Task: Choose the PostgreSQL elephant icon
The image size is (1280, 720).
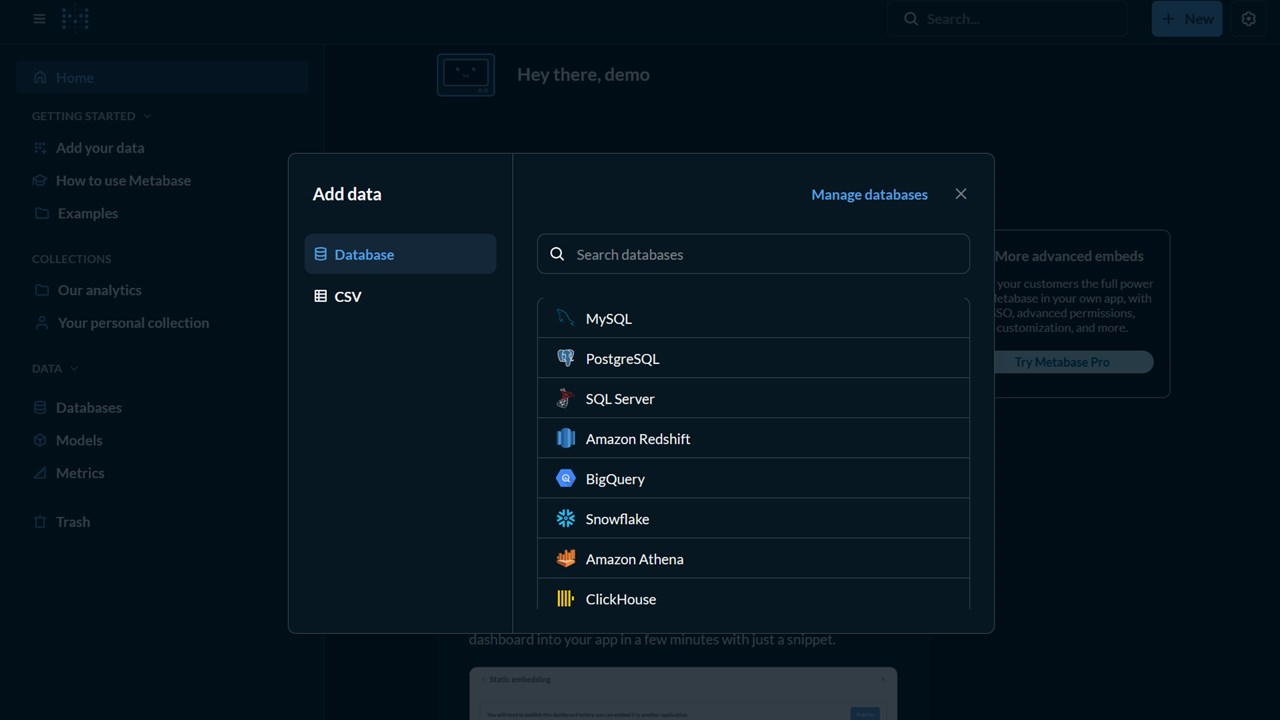Action: tap(566, 358)
